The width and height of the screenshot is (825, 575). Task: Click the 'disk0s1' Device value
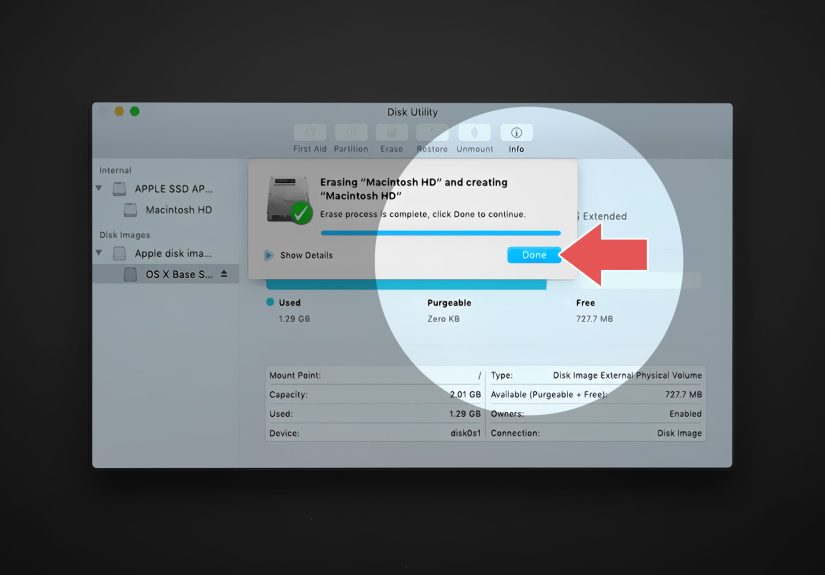[466, 433]
